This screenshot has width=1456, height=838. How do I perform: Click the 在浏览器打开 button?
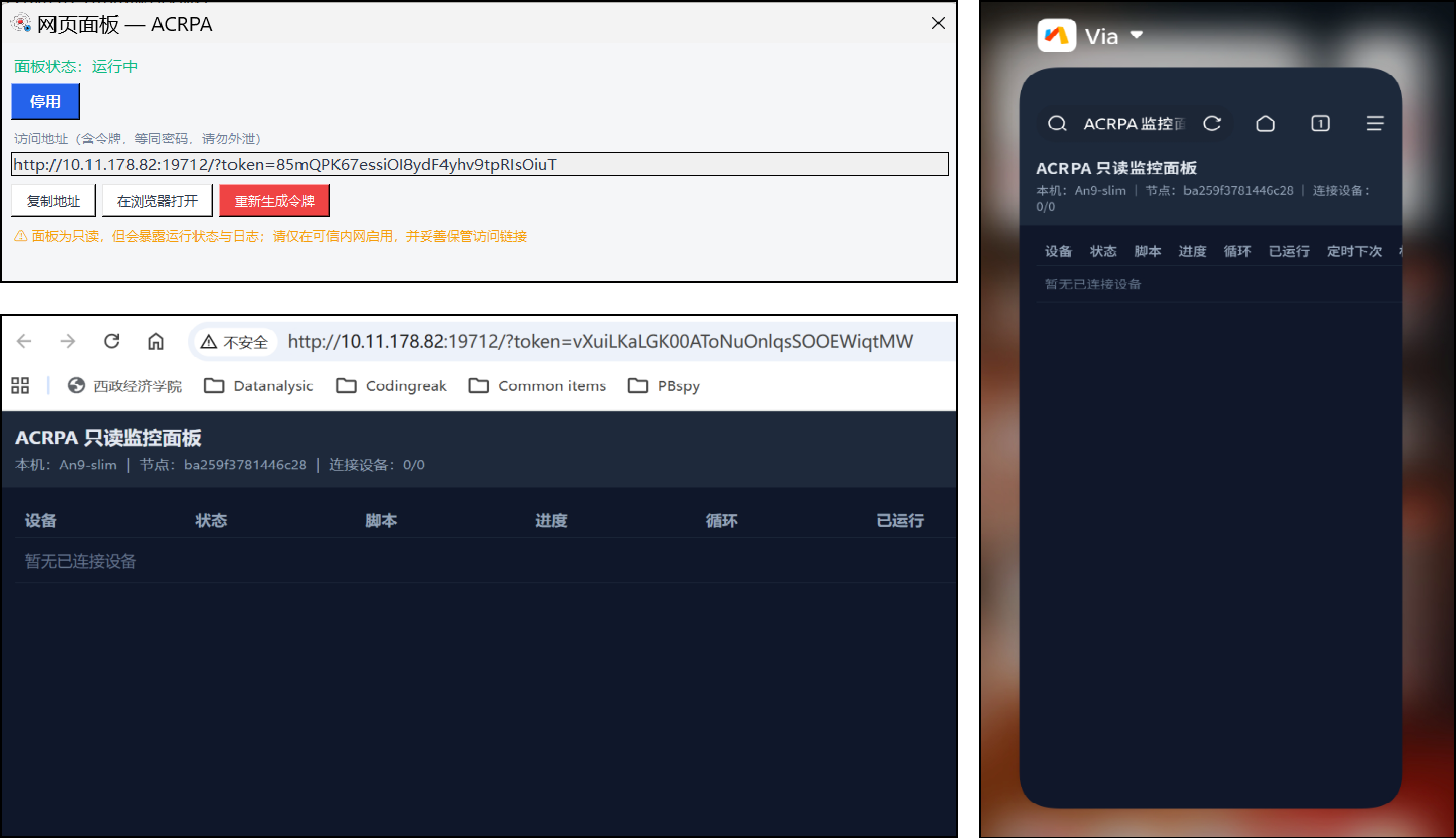157,201
